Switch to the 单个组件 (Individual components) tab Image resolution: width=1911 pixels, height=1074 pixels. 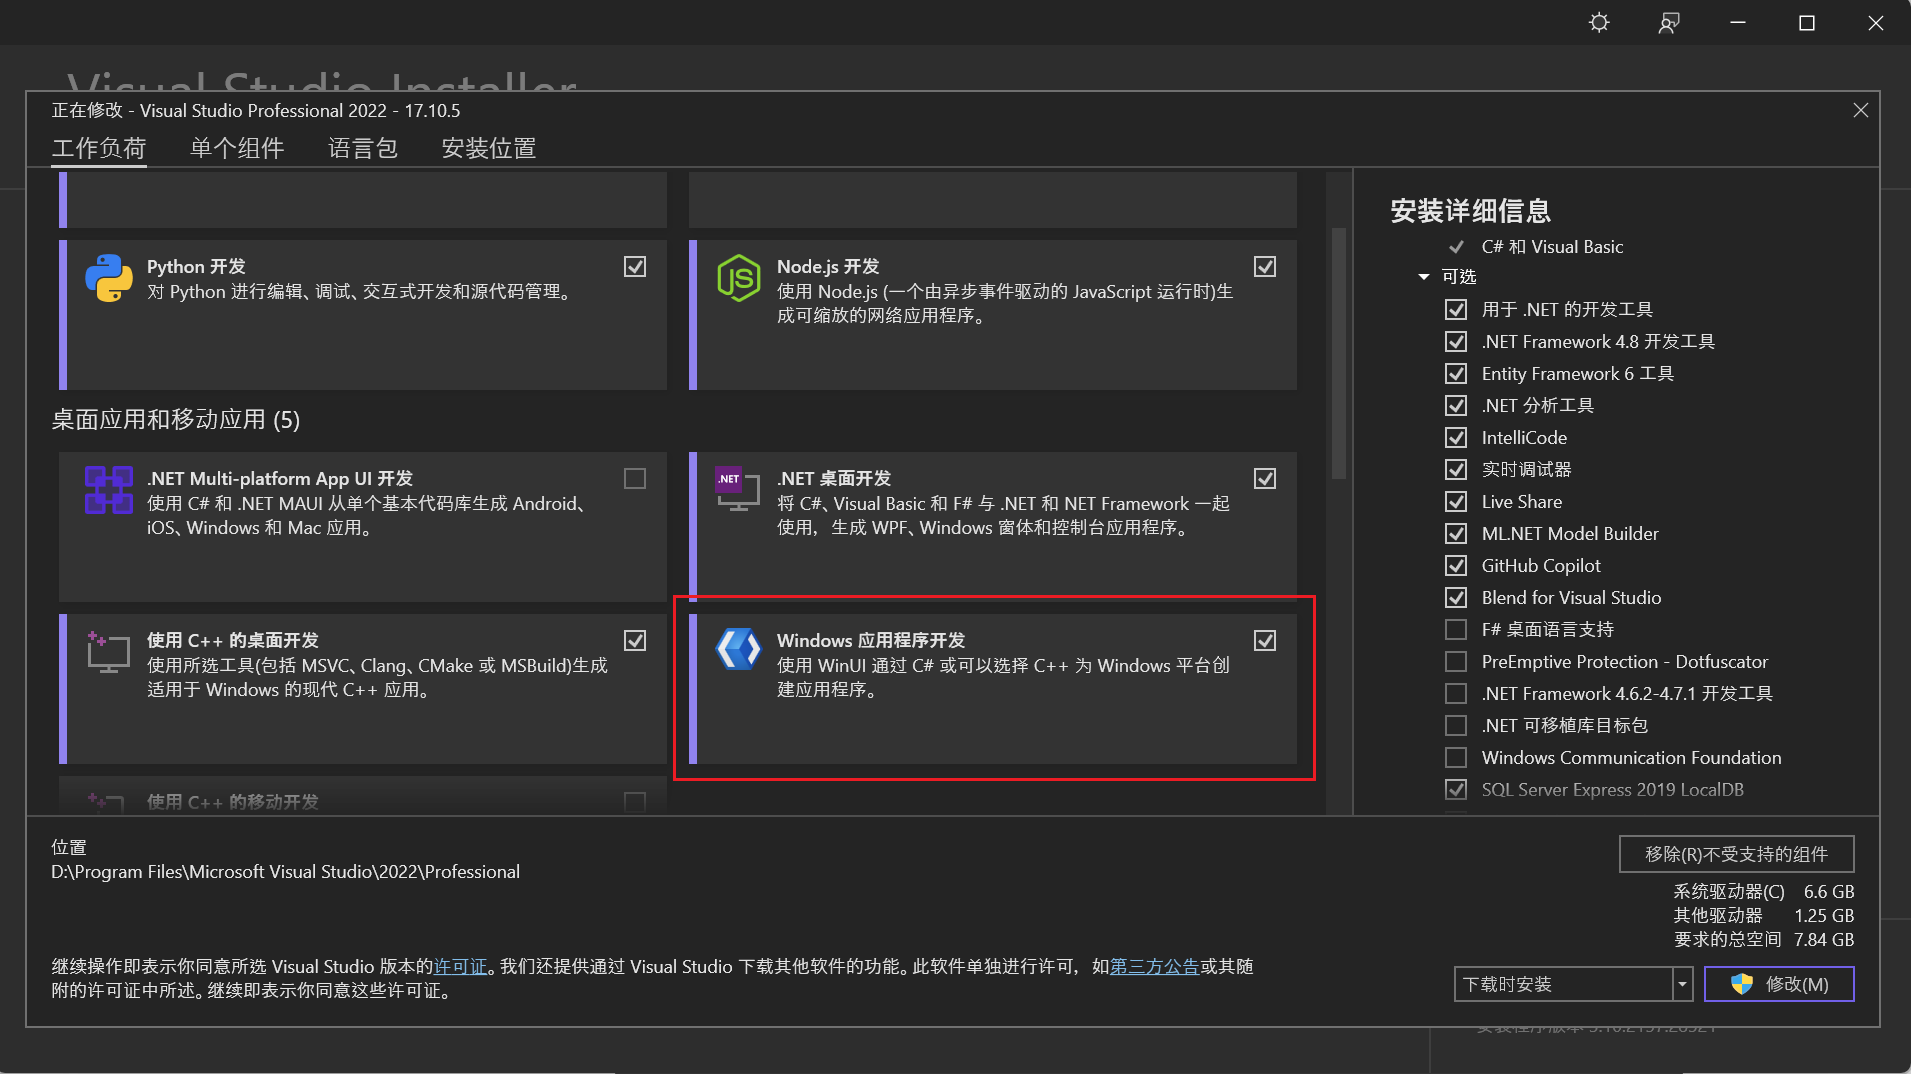(x=237, y=149)
